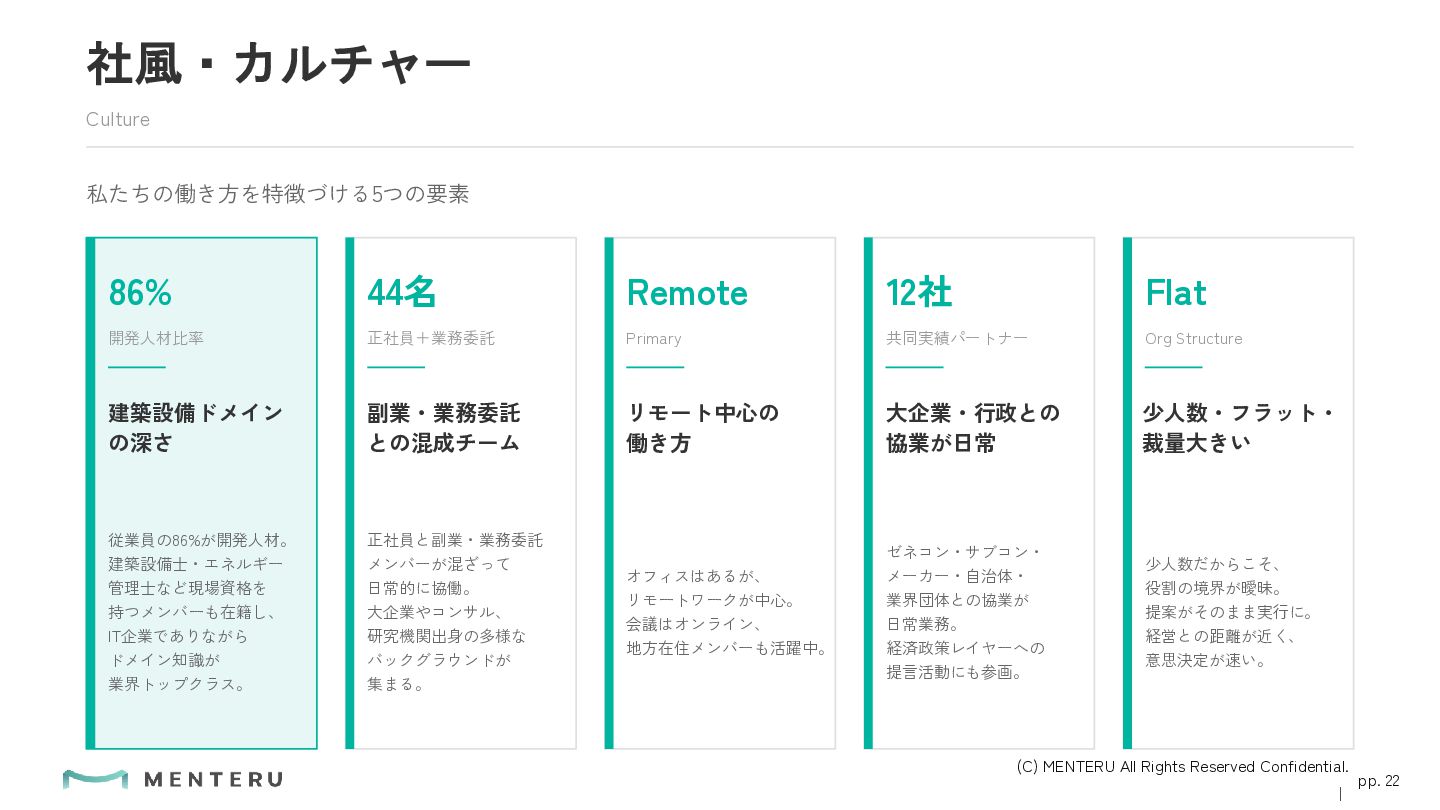The width and height of the screenshot is (1440, 810).
Task: Select the 86% development staff card
Action: point(202,493)
